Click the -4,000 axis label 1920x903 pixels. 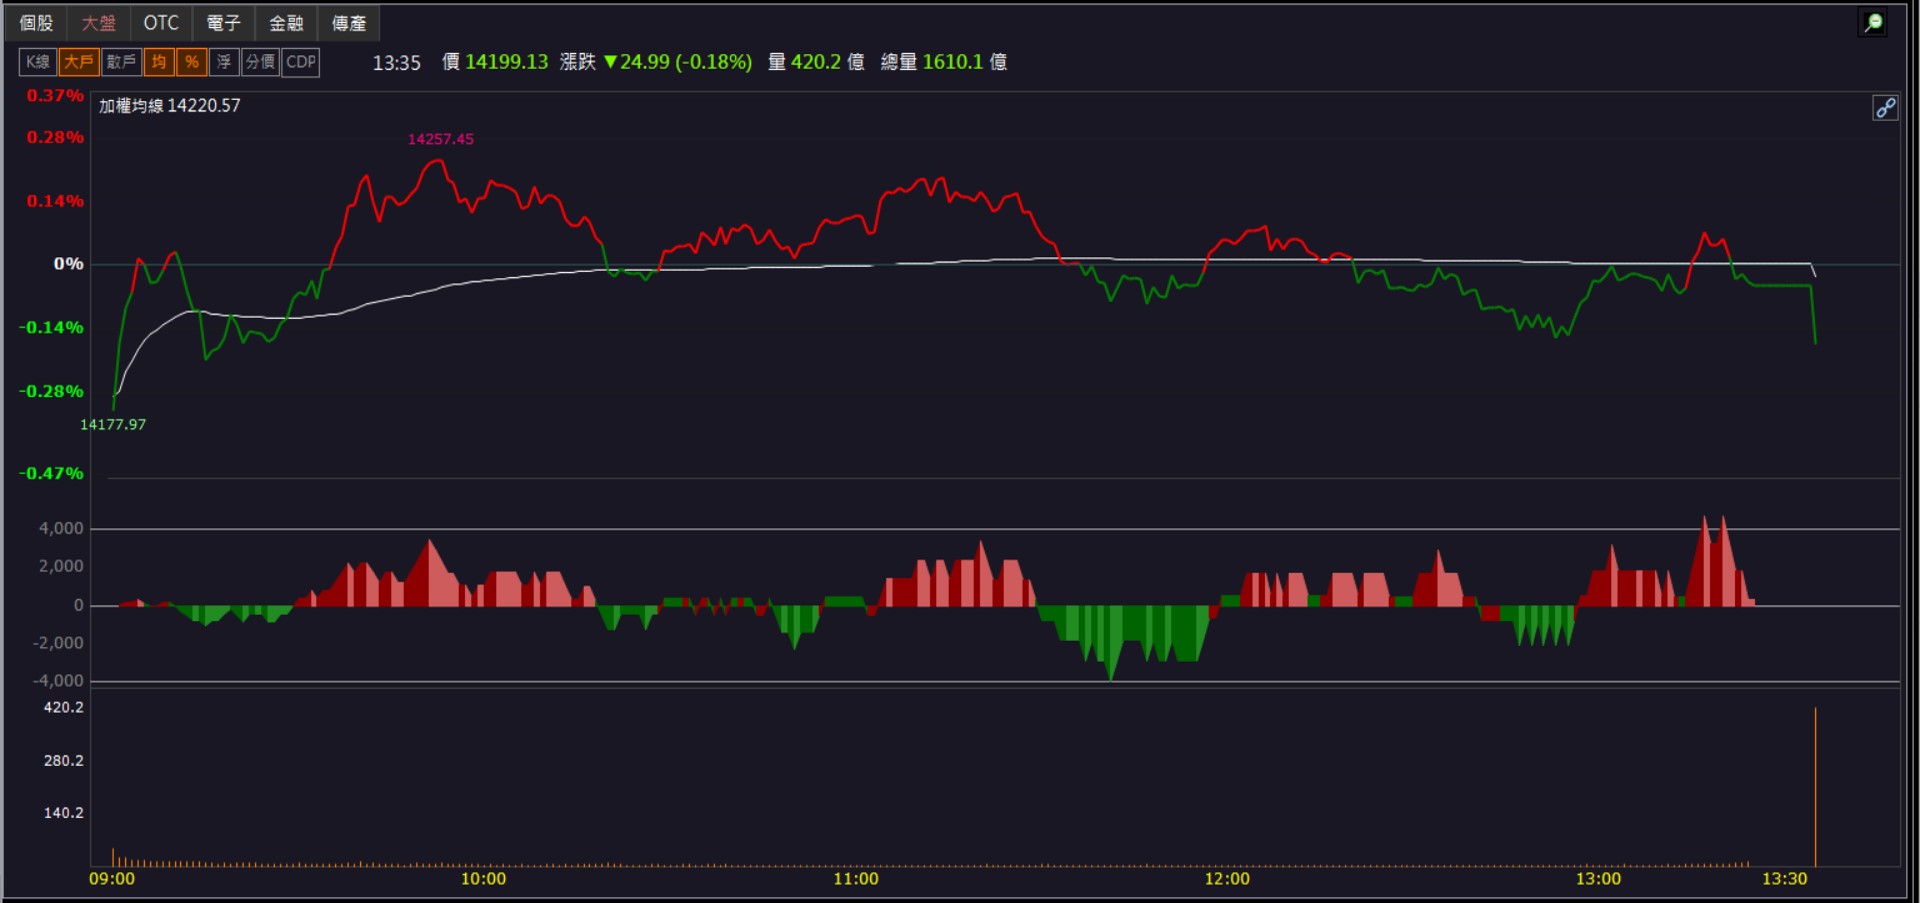click(58, 681)
